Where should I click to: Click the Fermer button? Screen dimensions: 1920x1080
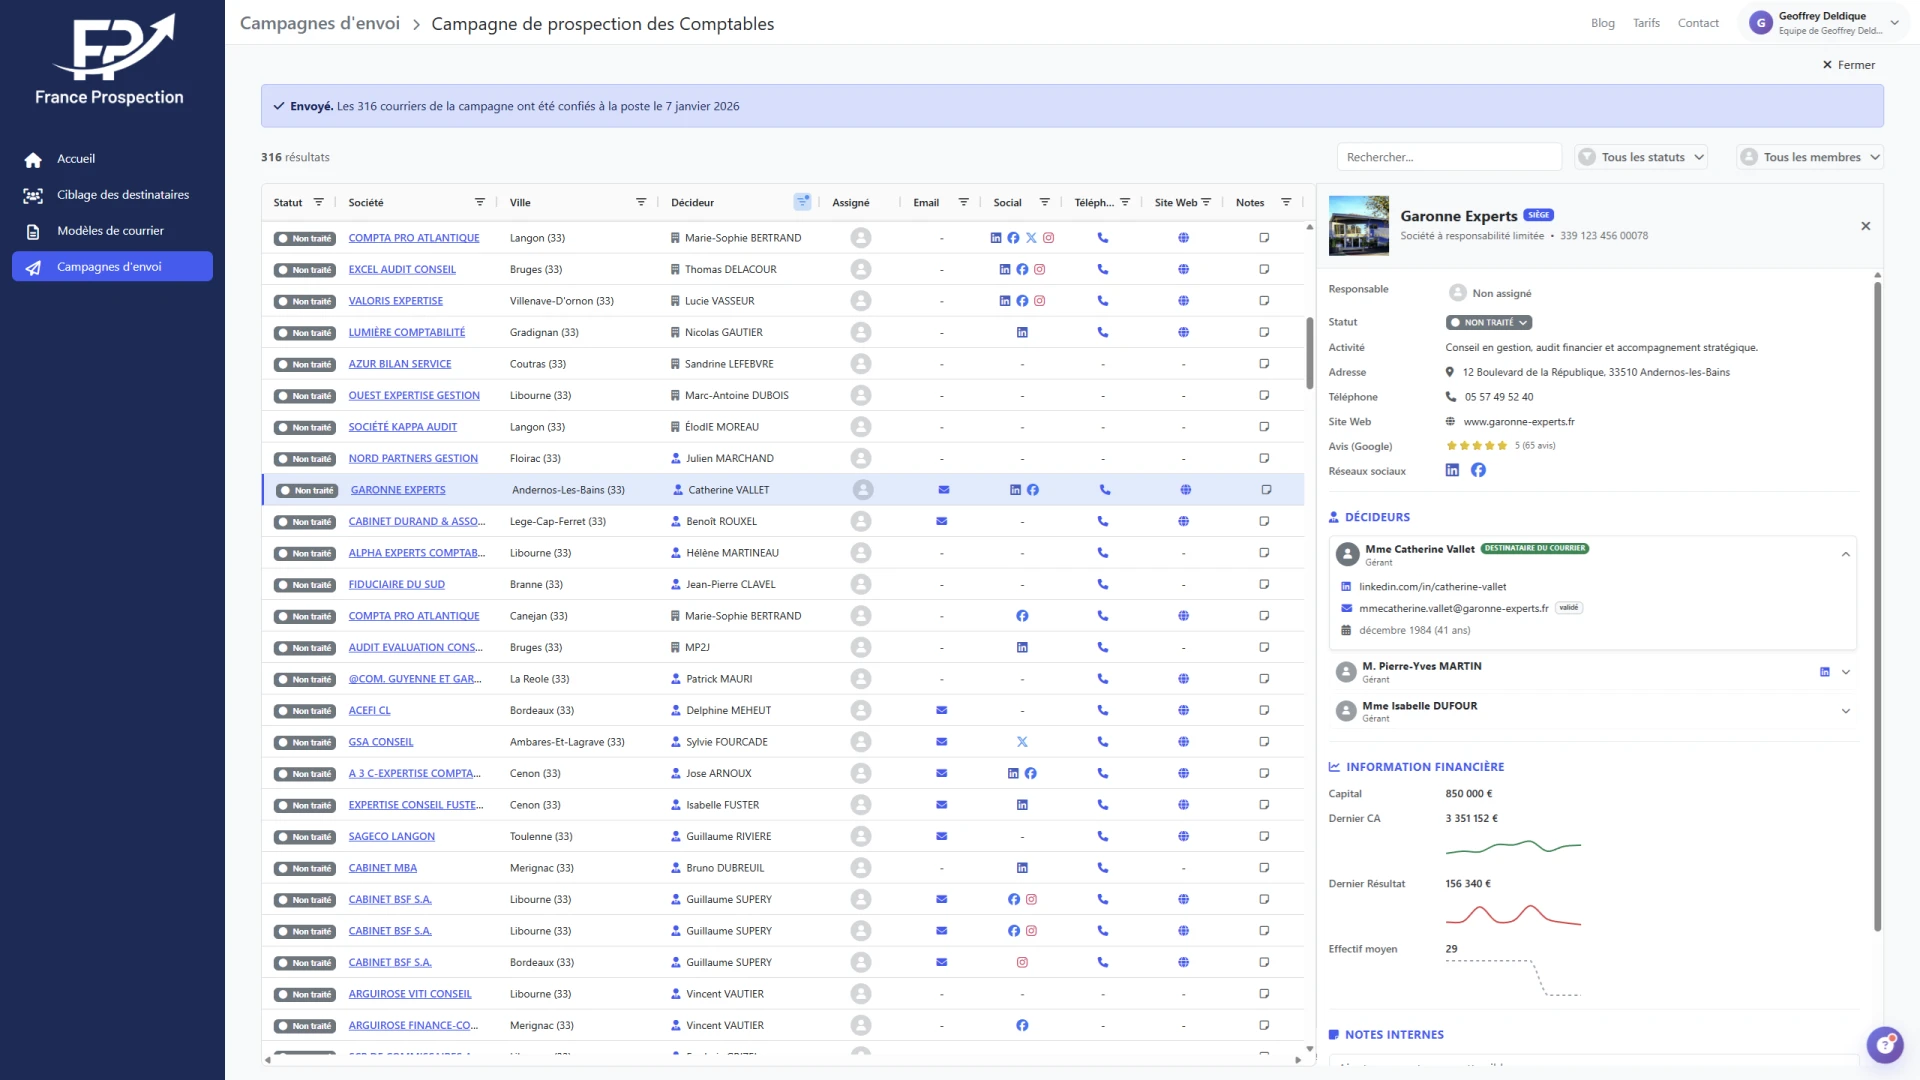pyautogui.click(x=1848, y=65)
